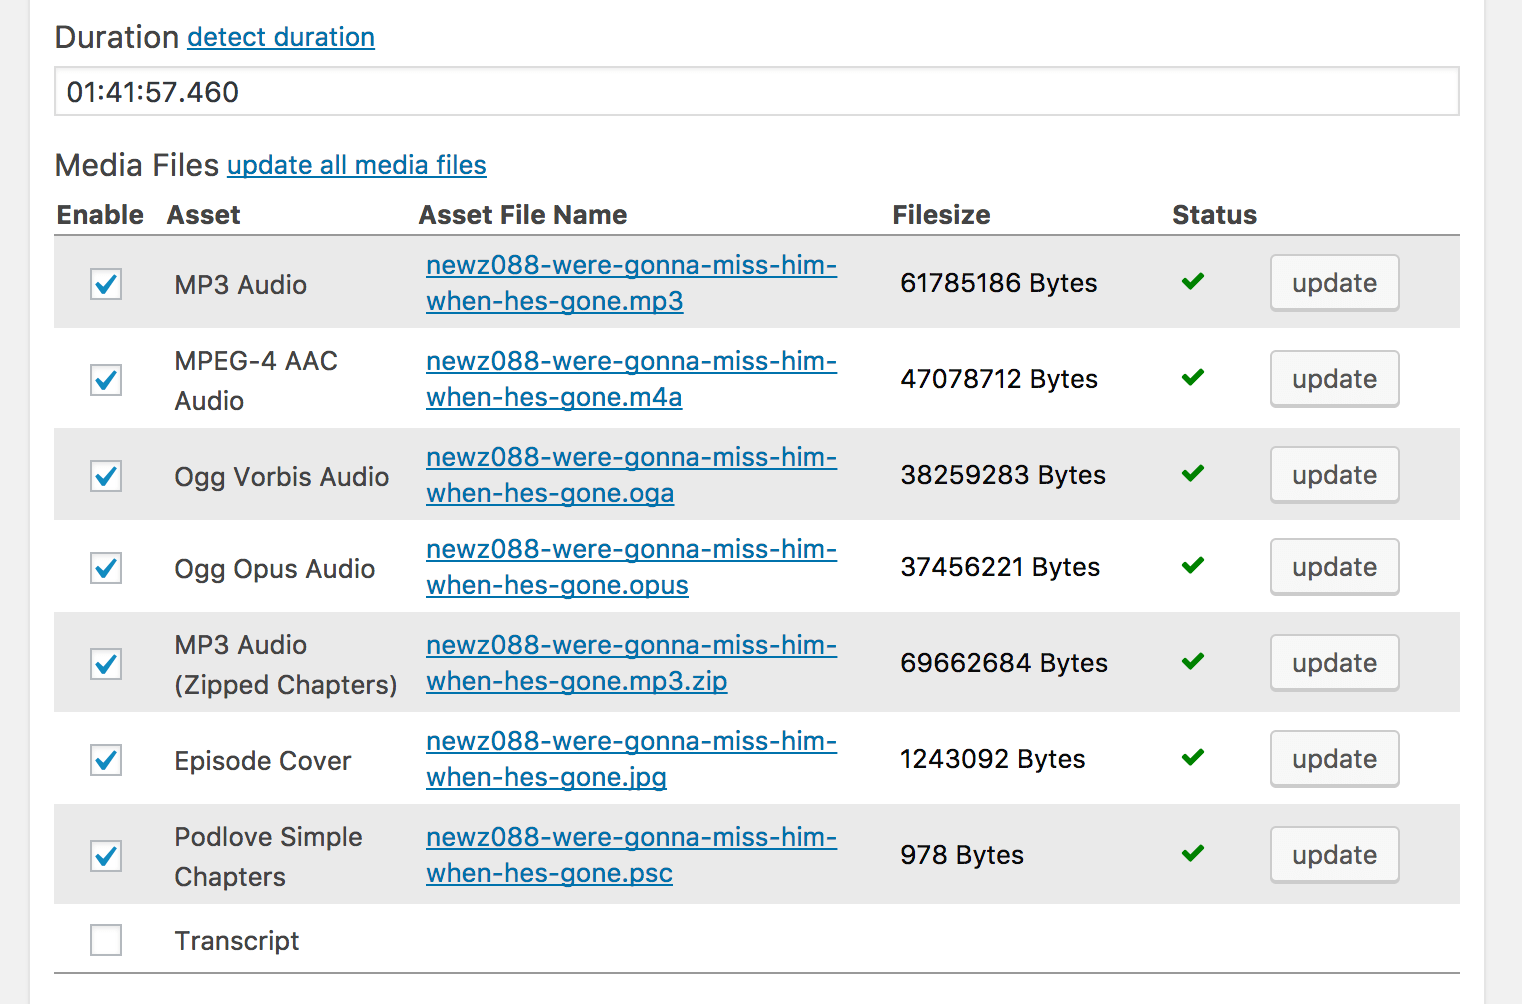Screen dimensions: 1522x1004
Task: Uncheck MP3 Audio (Zipped Chapters) checkbox
Action: coord(106,664)
